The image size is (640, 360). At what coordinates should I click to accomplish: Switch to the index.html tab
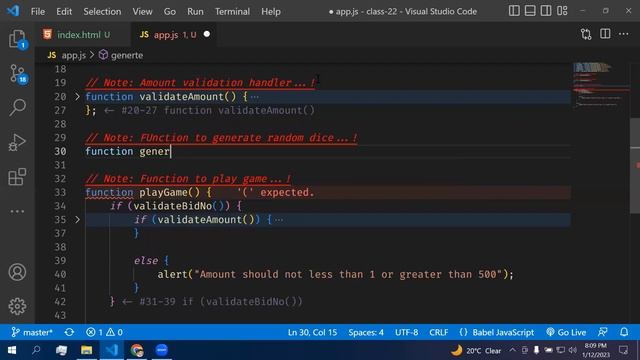(x=83, y=35)
